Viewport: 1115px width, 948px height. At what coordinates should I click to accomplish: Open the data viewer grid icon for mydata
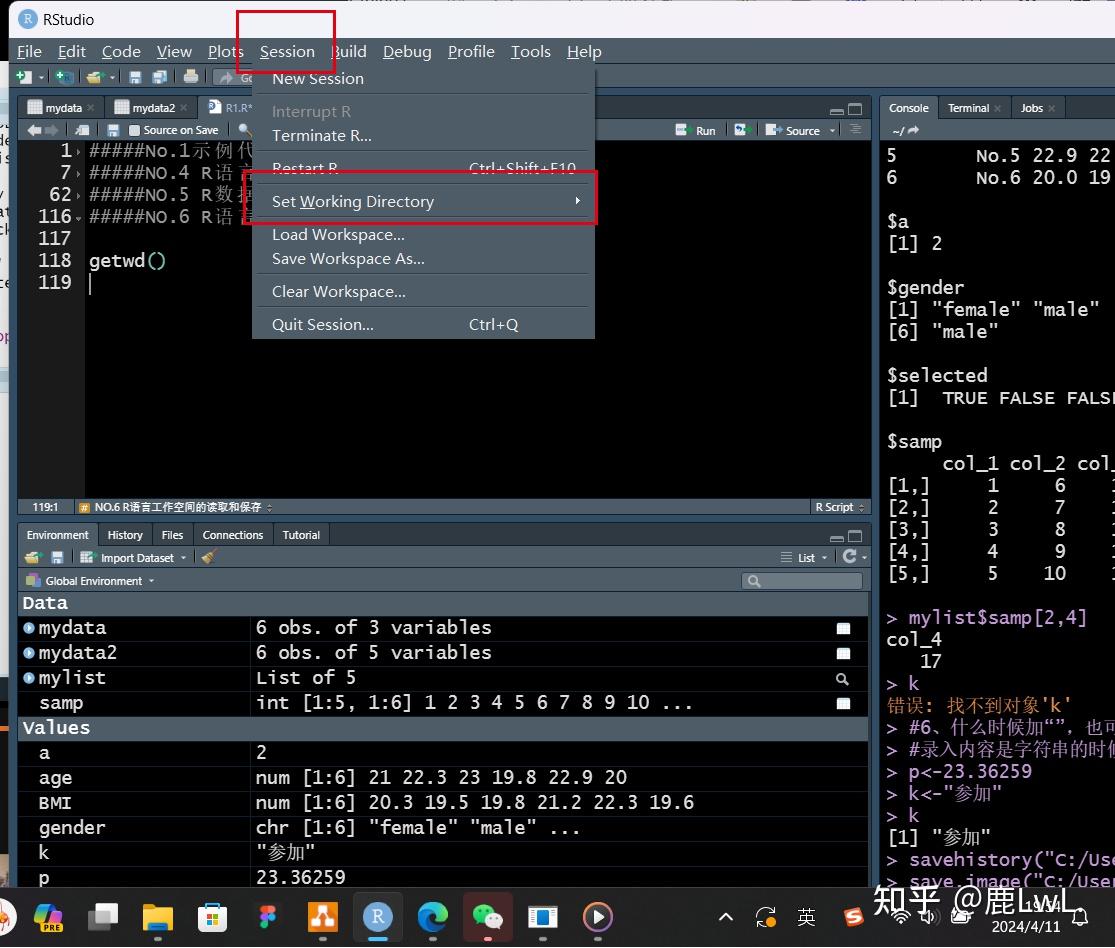click(843, 628)
